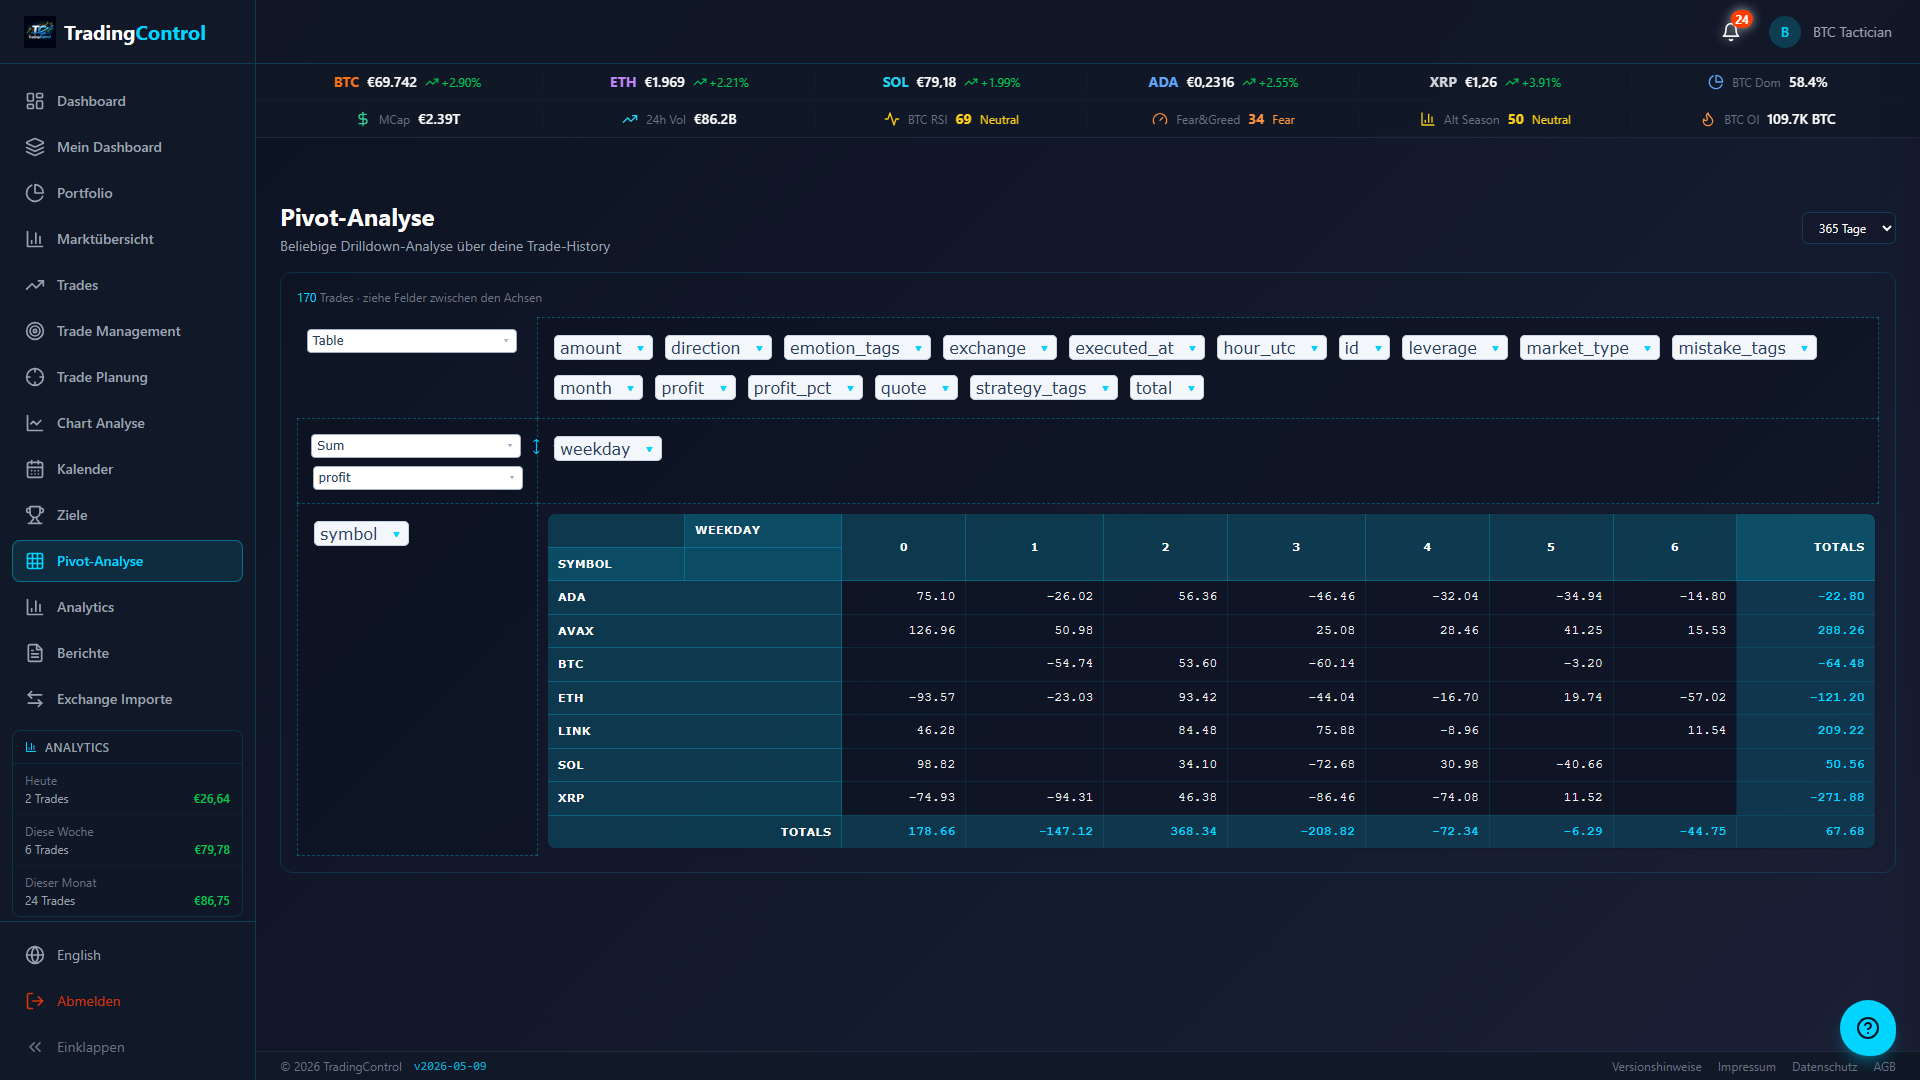Open the notifications bell

coord(1731,32)
